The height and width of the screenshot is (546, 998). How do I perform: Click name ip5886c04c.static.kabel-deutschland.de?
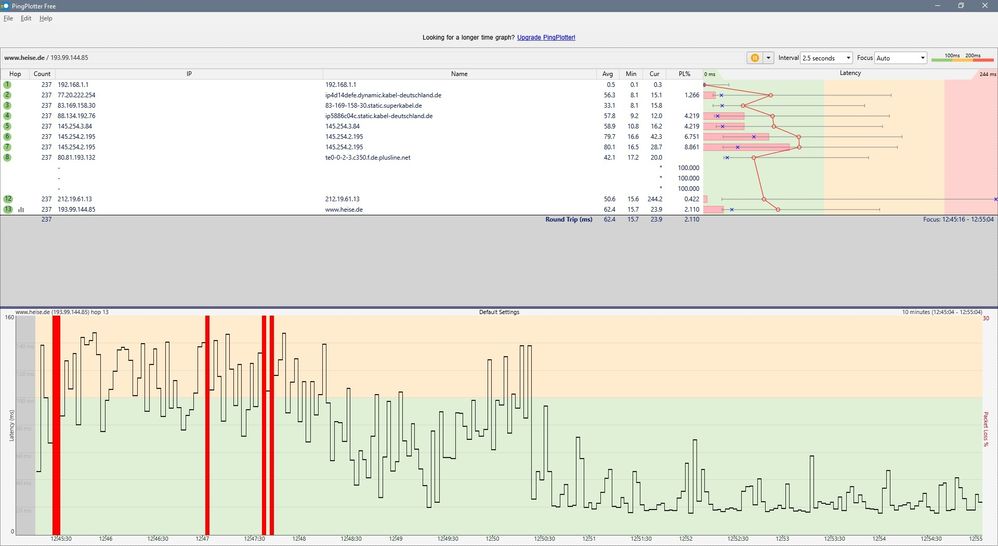pos(379,116)
